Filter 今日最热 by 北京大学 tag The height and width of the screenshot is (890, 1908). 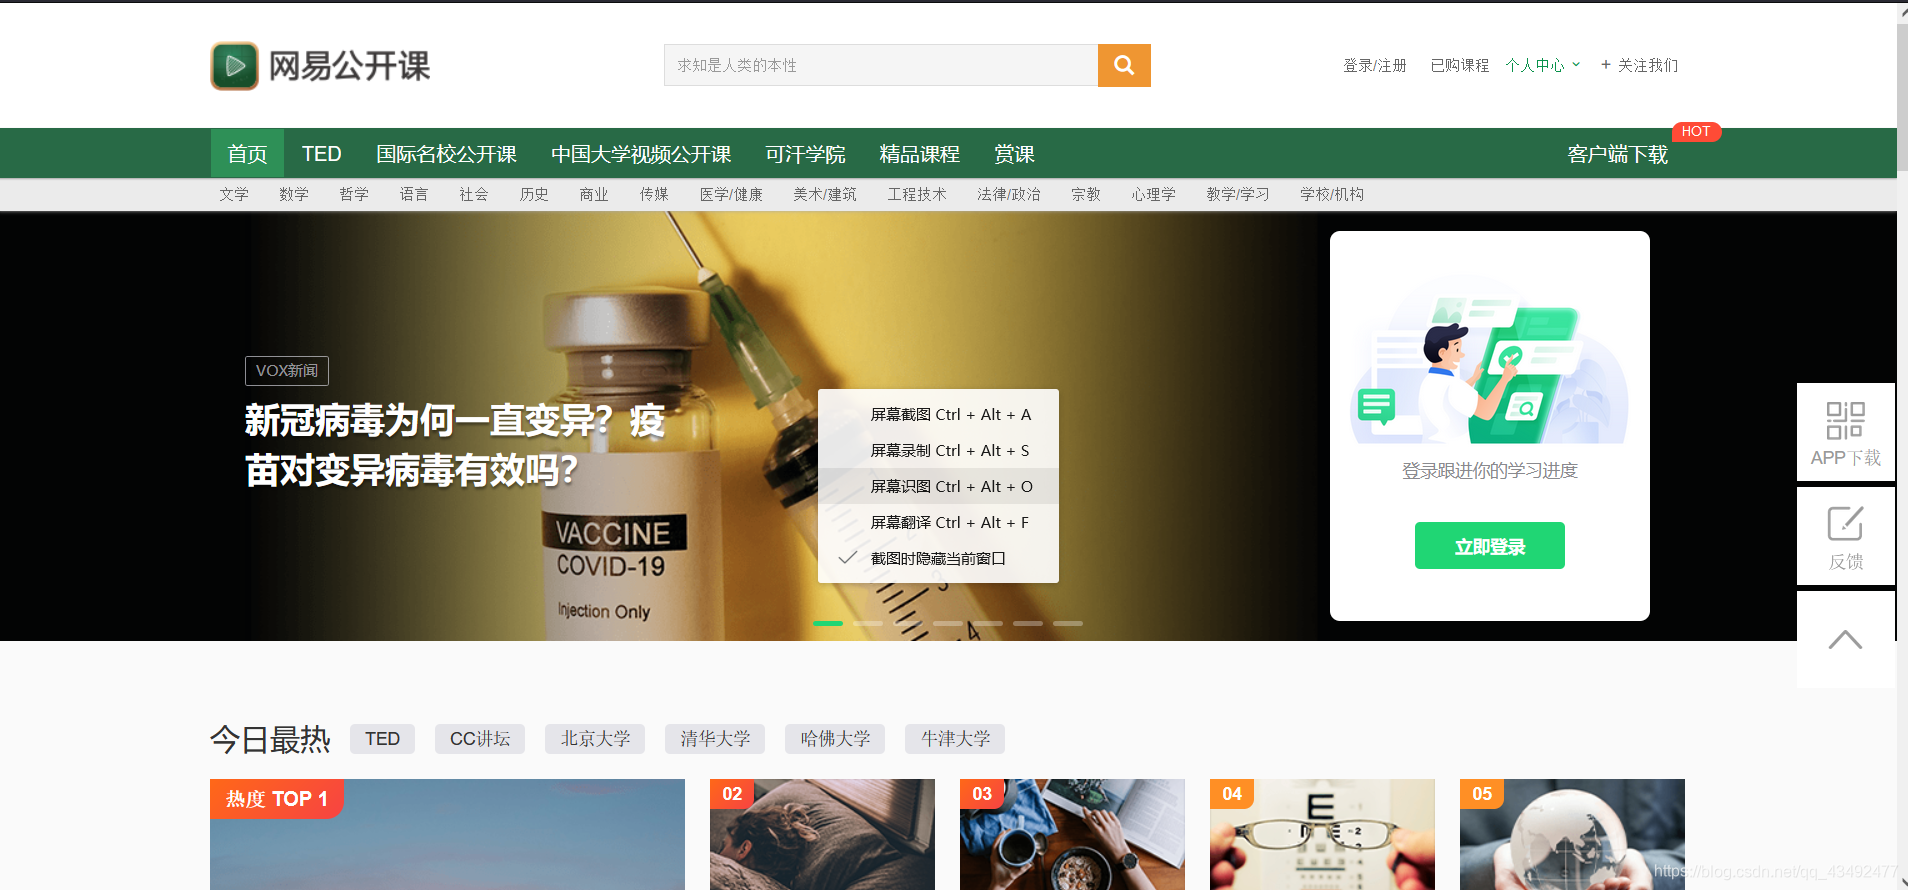coord(595,739)
